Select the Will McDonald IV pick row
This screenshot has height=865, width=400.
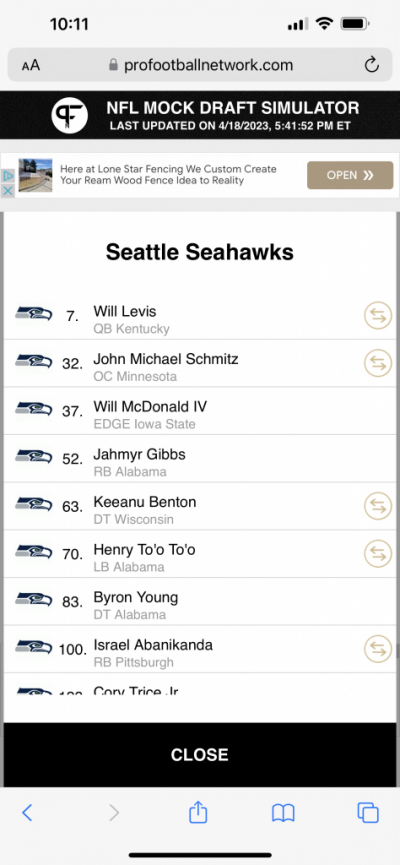point(200,411)
